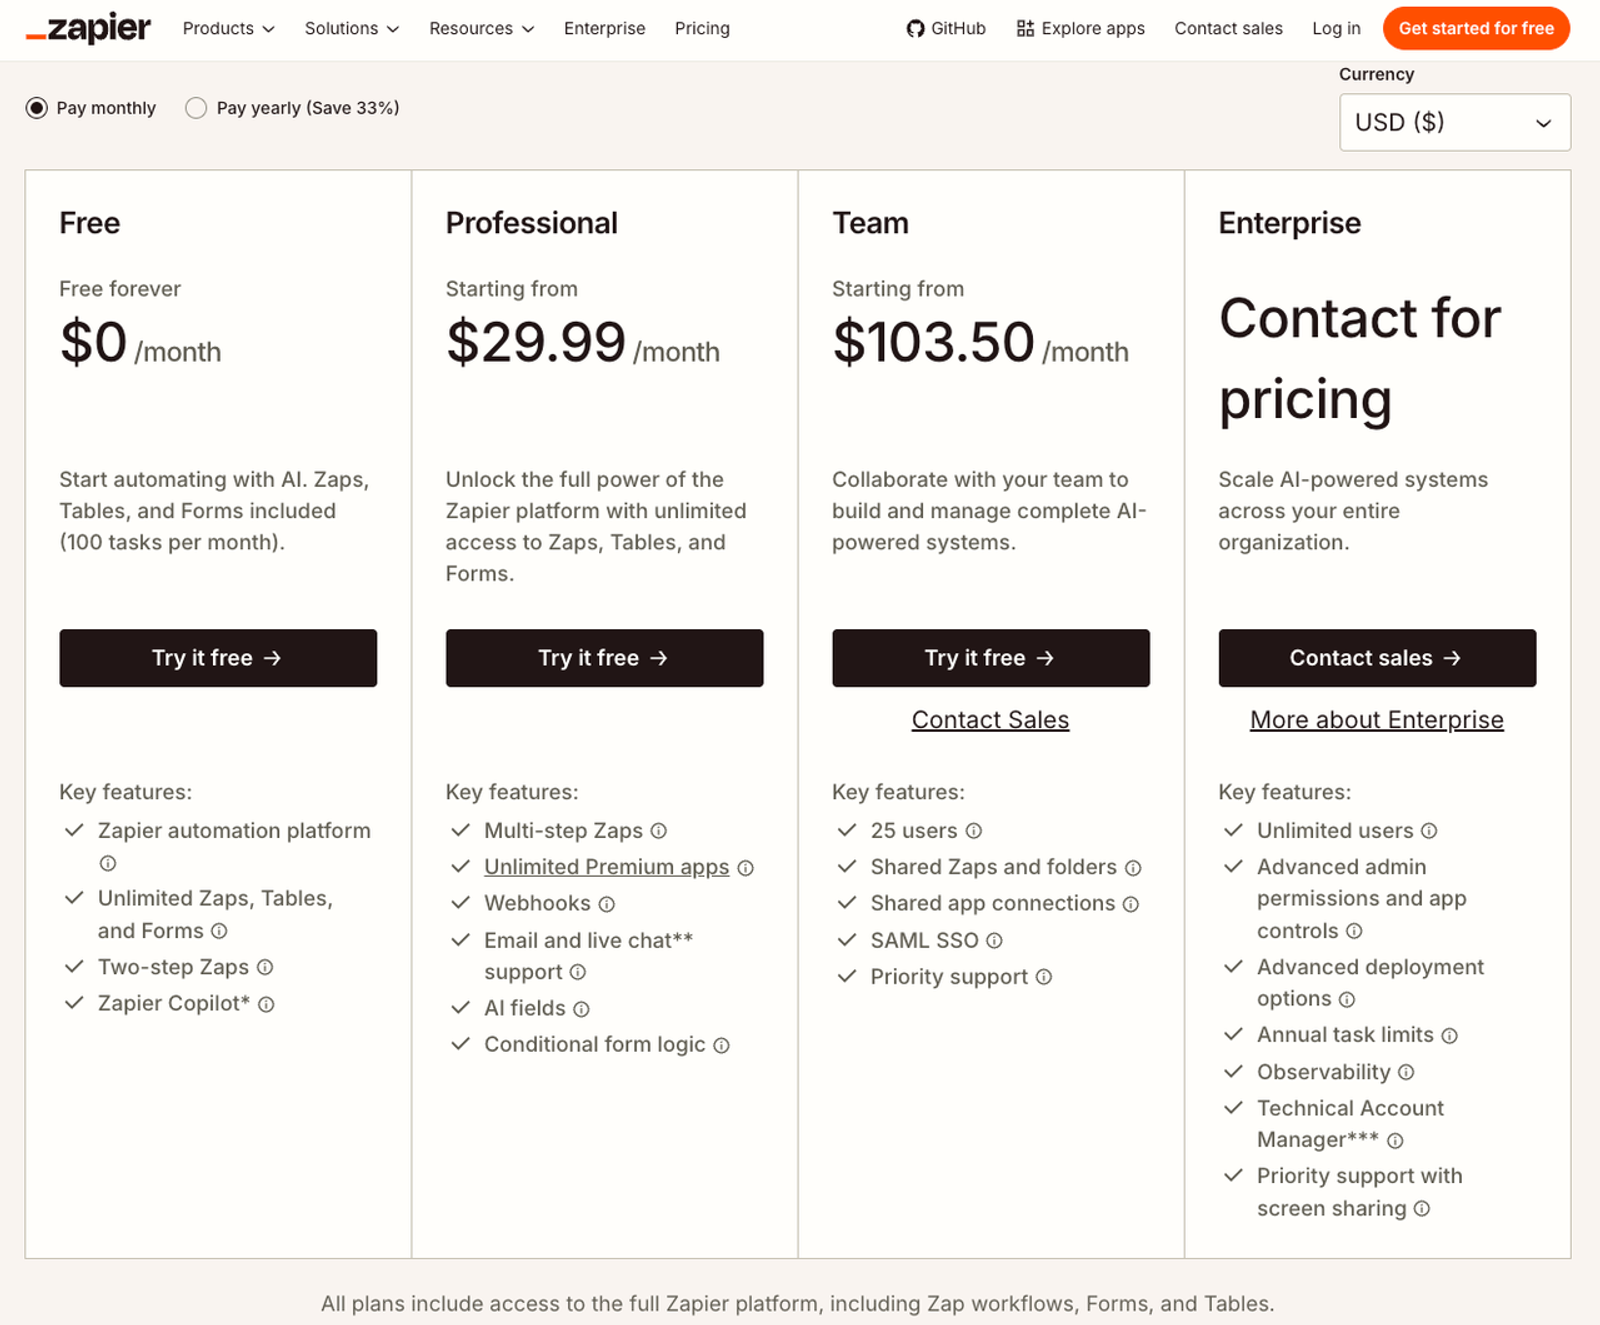
Task: Open info icon beside Two-step Zaps
Action: (265, 967)
